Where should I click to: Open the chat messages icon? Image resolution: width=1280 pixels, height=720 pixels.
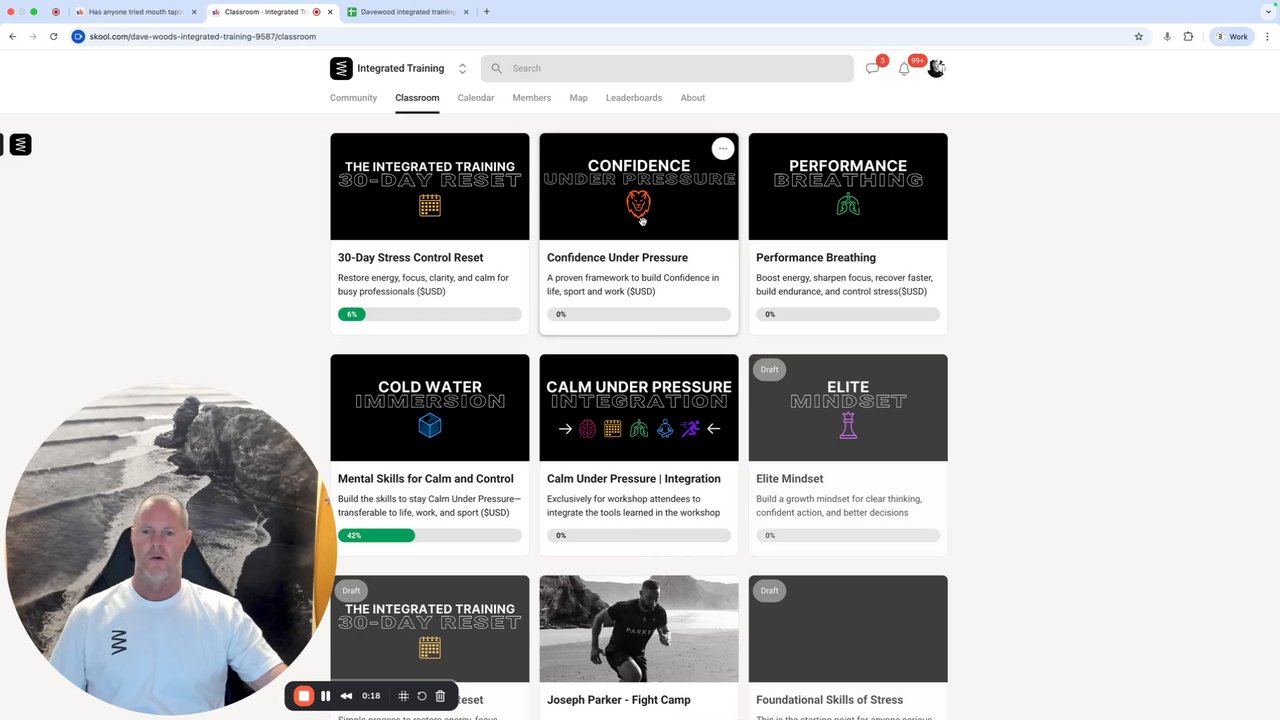tap(872, 68)
